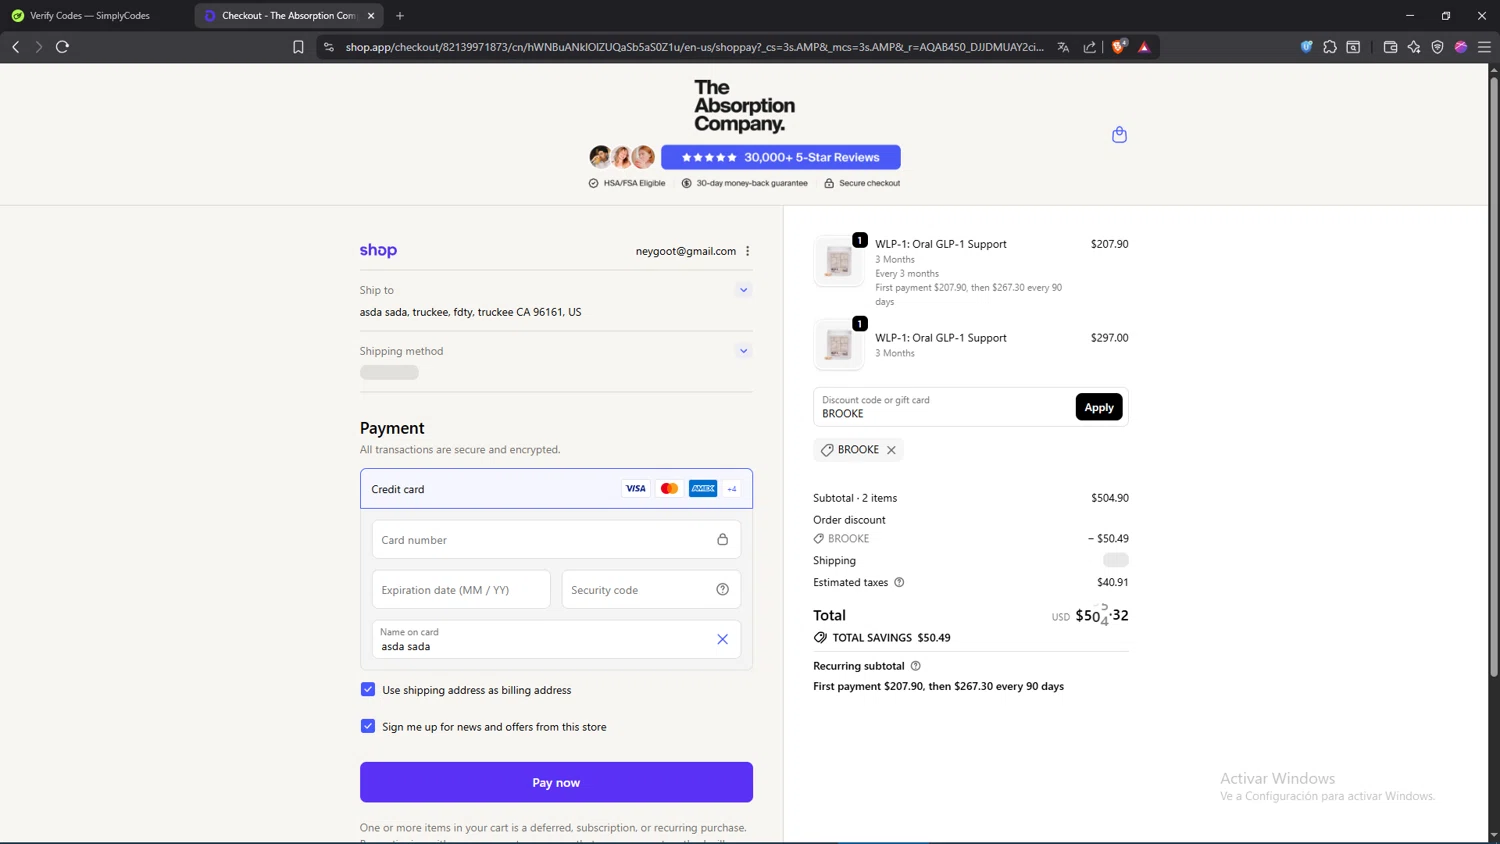Click the browser address bar URL

coord(694,47)
